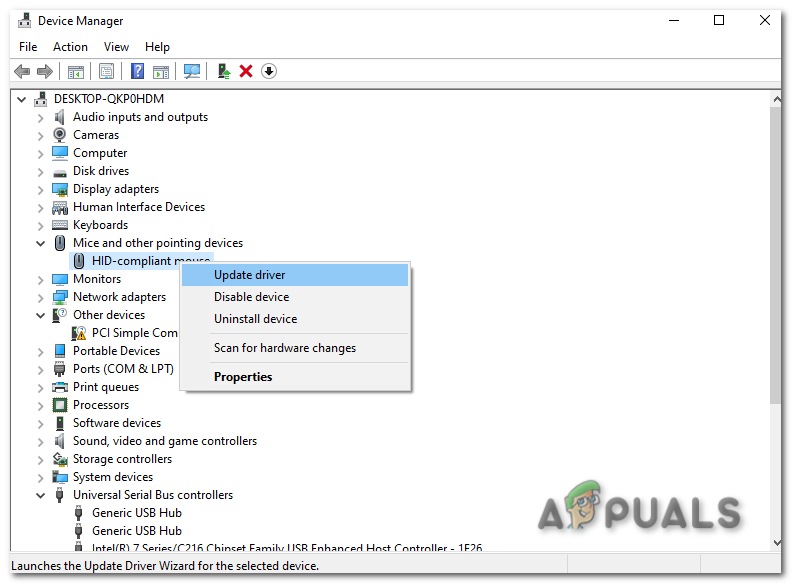This screenshot has width=792, height=584.
Task: Click the Disk drives icon
Action: click(x=60, y=172)
